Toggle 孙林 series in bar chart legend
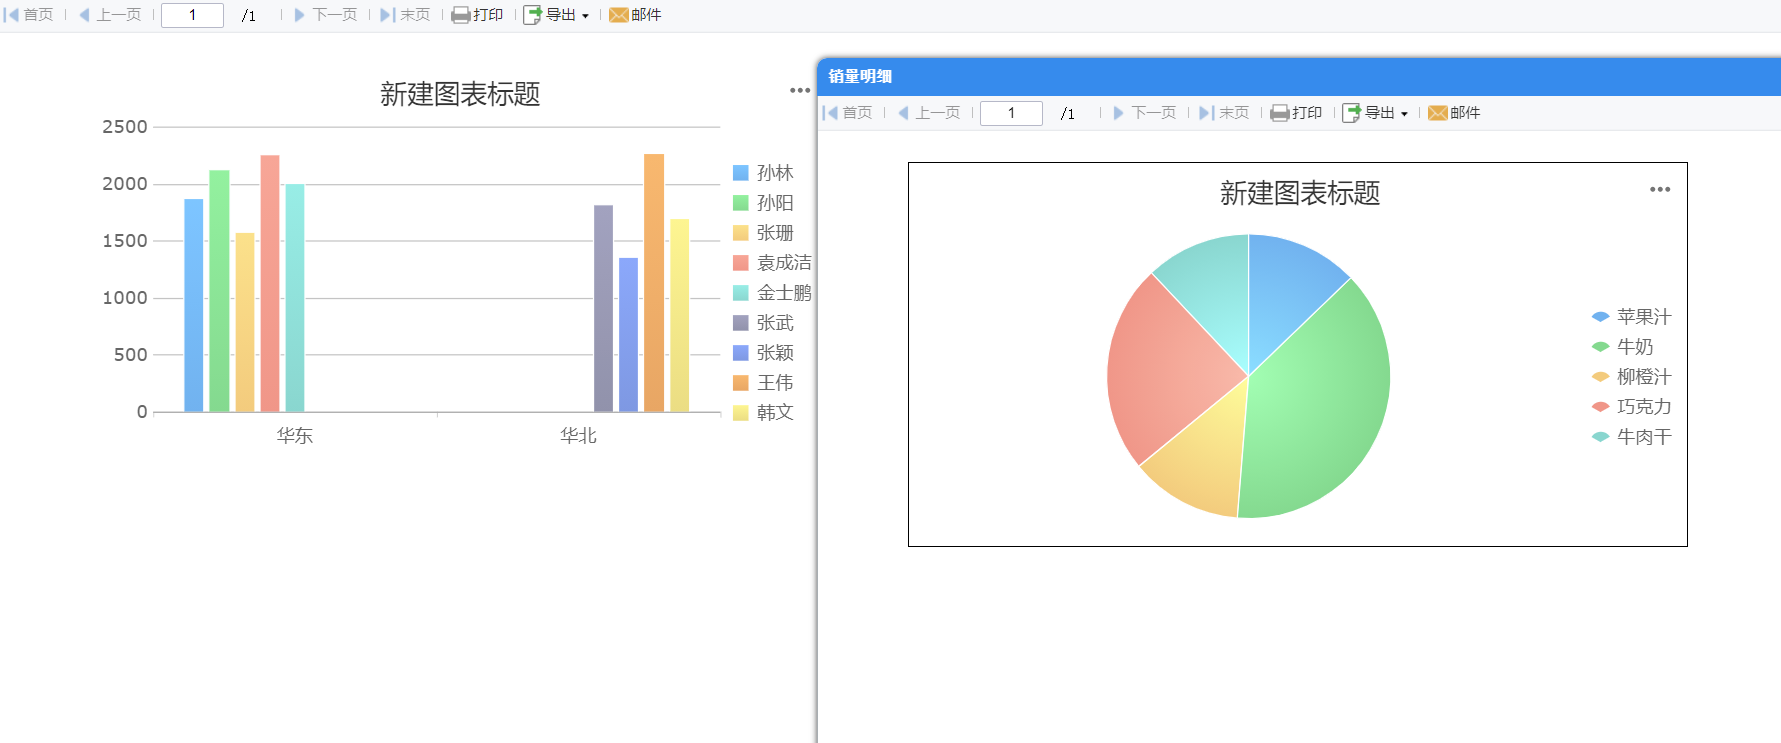The width and height of the screenshot is (1781, 743). pos(763,173)
